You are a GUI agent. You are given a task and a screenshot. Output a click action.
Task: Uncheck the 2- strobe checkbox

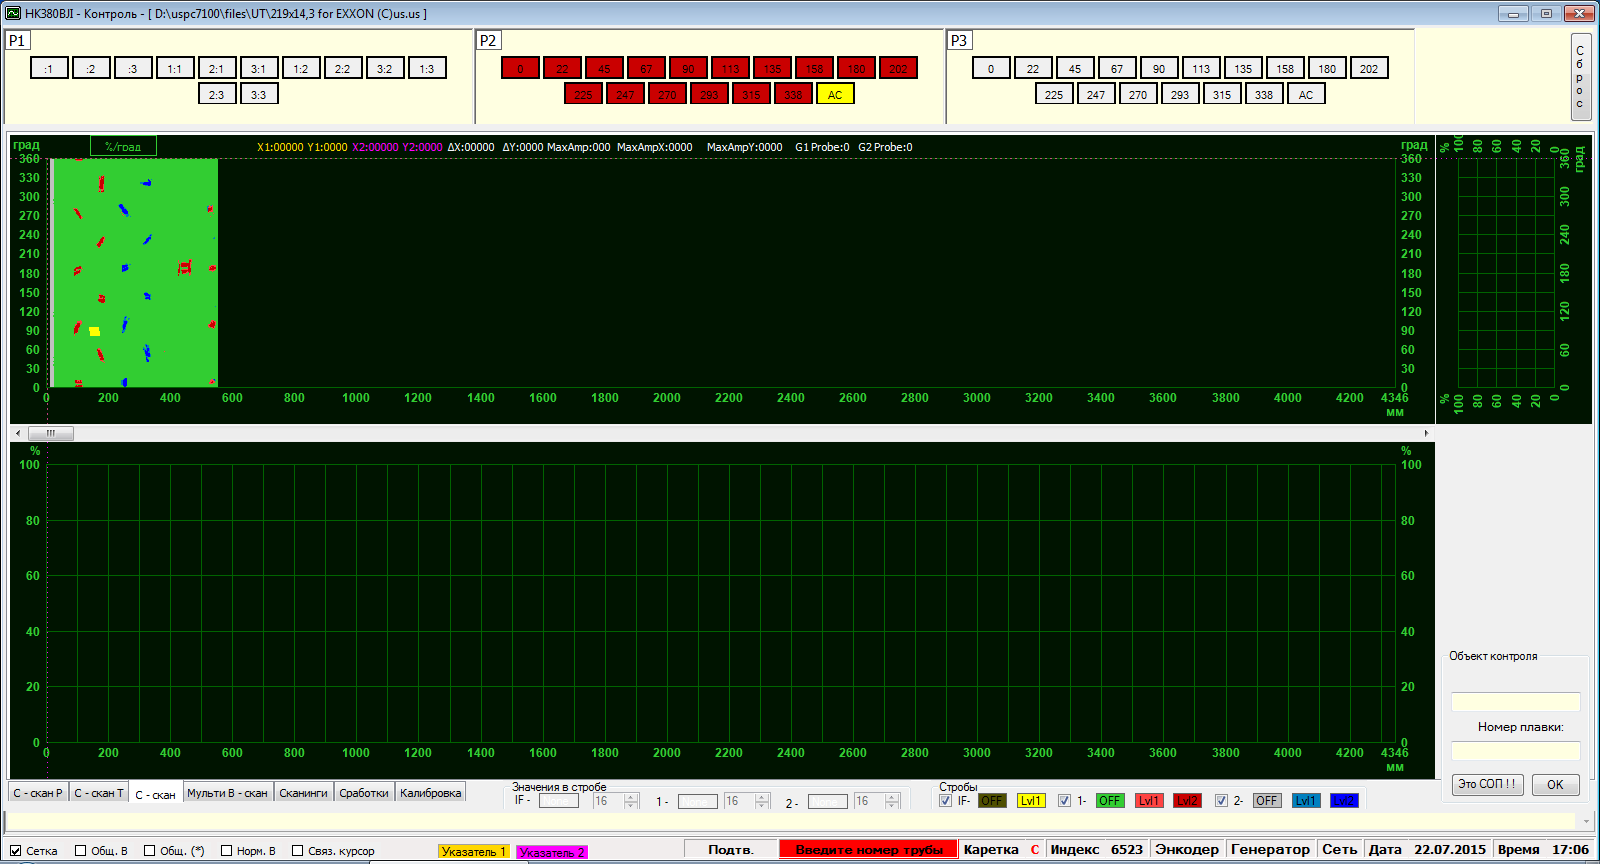1221,801
